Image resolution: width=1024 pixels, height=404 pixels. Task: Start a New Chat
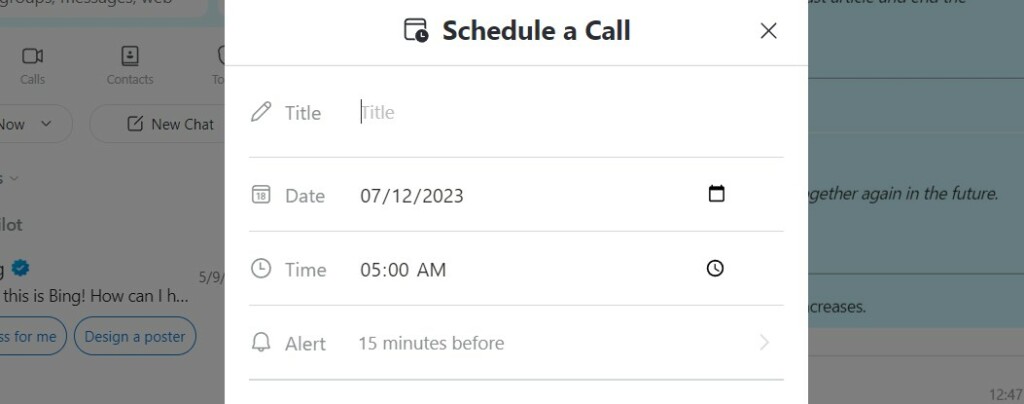[x=170, y=124]
